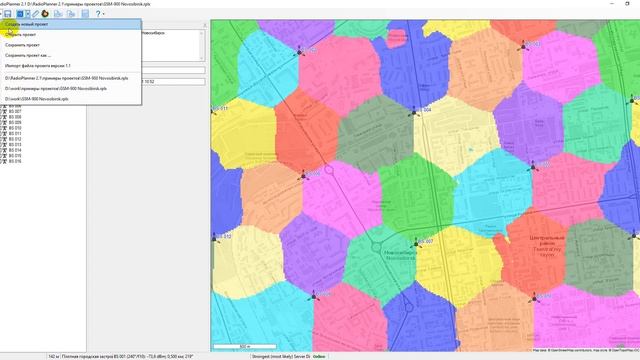Choose 'Сохранить проект' menu entry
The image size is (640, 360).
(x=71, y=45)
